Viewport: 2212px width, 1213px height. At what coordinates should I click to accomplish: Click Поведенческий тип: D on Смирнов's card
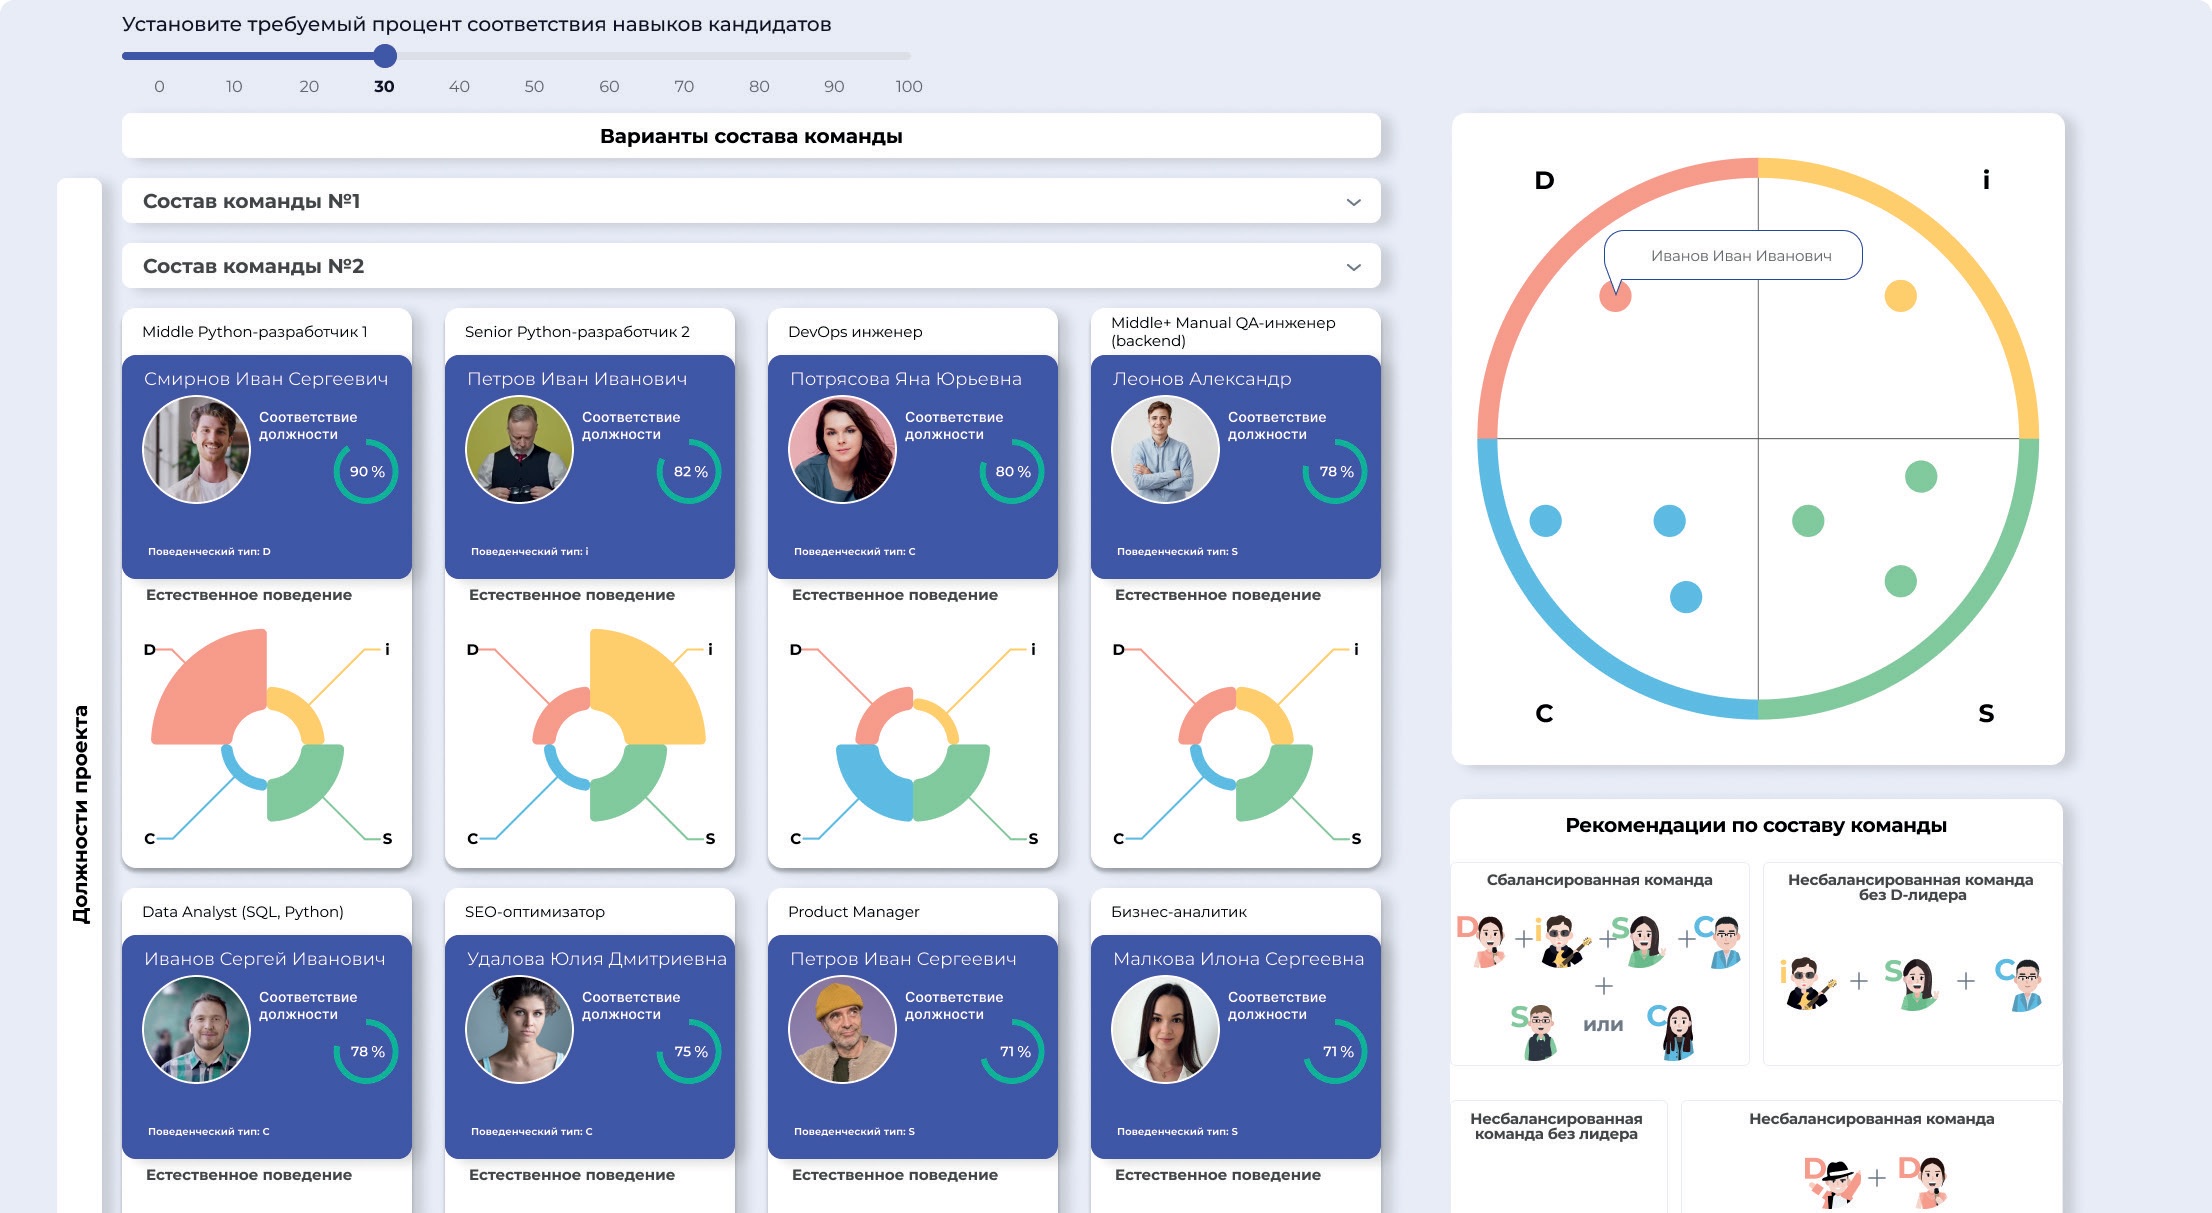pyautogui.click(x=209, y=552)
